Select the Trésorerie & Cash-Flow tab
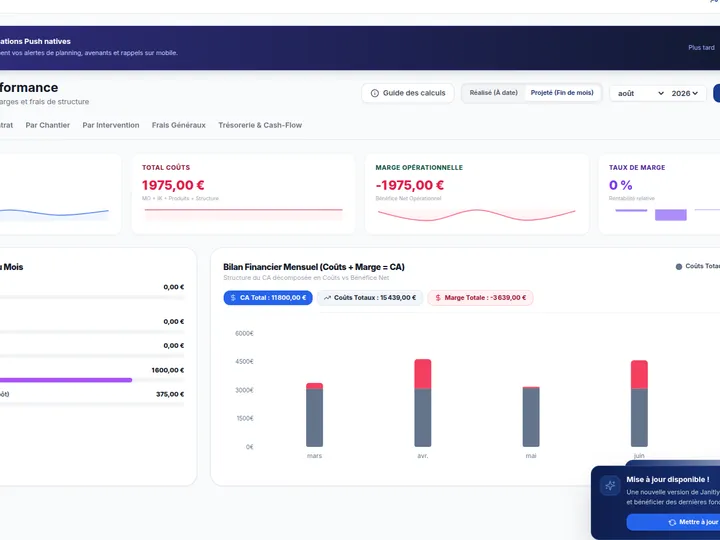Screen dimensions: 720x540 click(x=260, y=125)
